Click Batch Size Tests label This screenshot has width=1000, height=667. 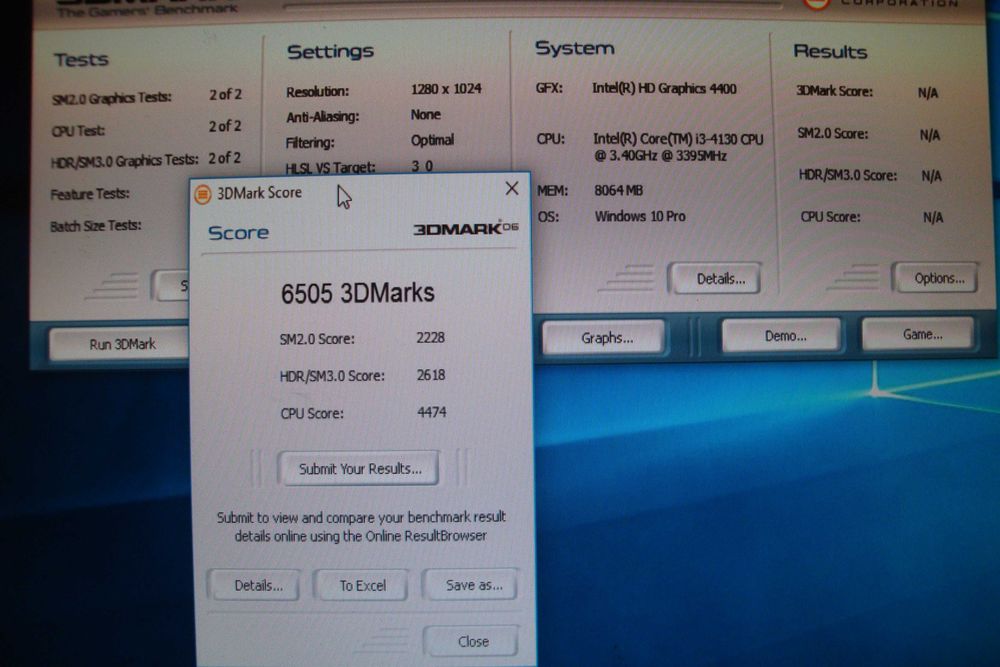pos(96,226)
